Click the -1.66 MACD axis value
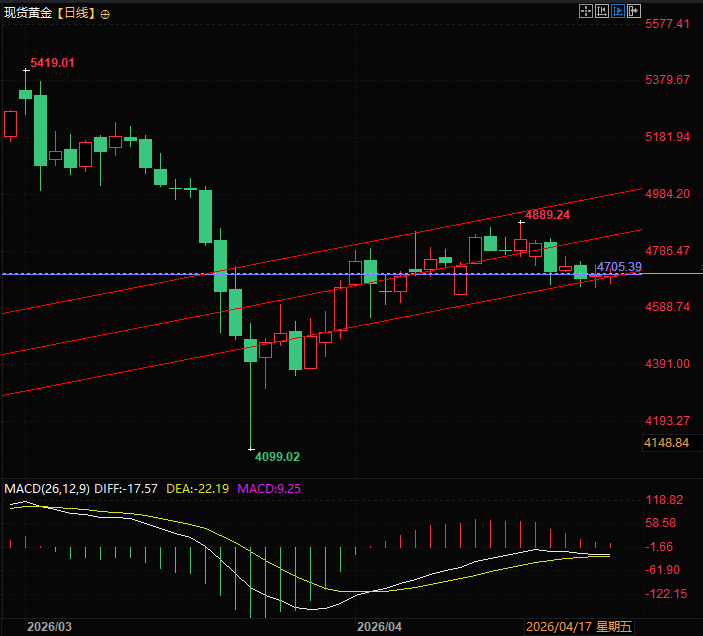 [659, 547]
